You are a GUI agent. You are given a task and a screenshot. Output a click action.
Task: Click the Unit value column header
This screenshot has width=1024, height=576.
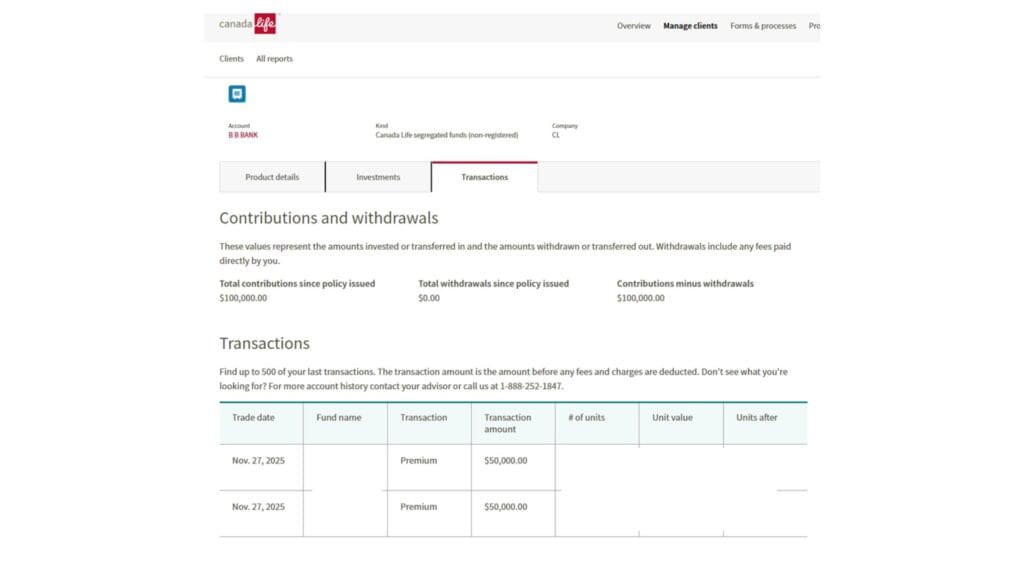coord(672,418)
